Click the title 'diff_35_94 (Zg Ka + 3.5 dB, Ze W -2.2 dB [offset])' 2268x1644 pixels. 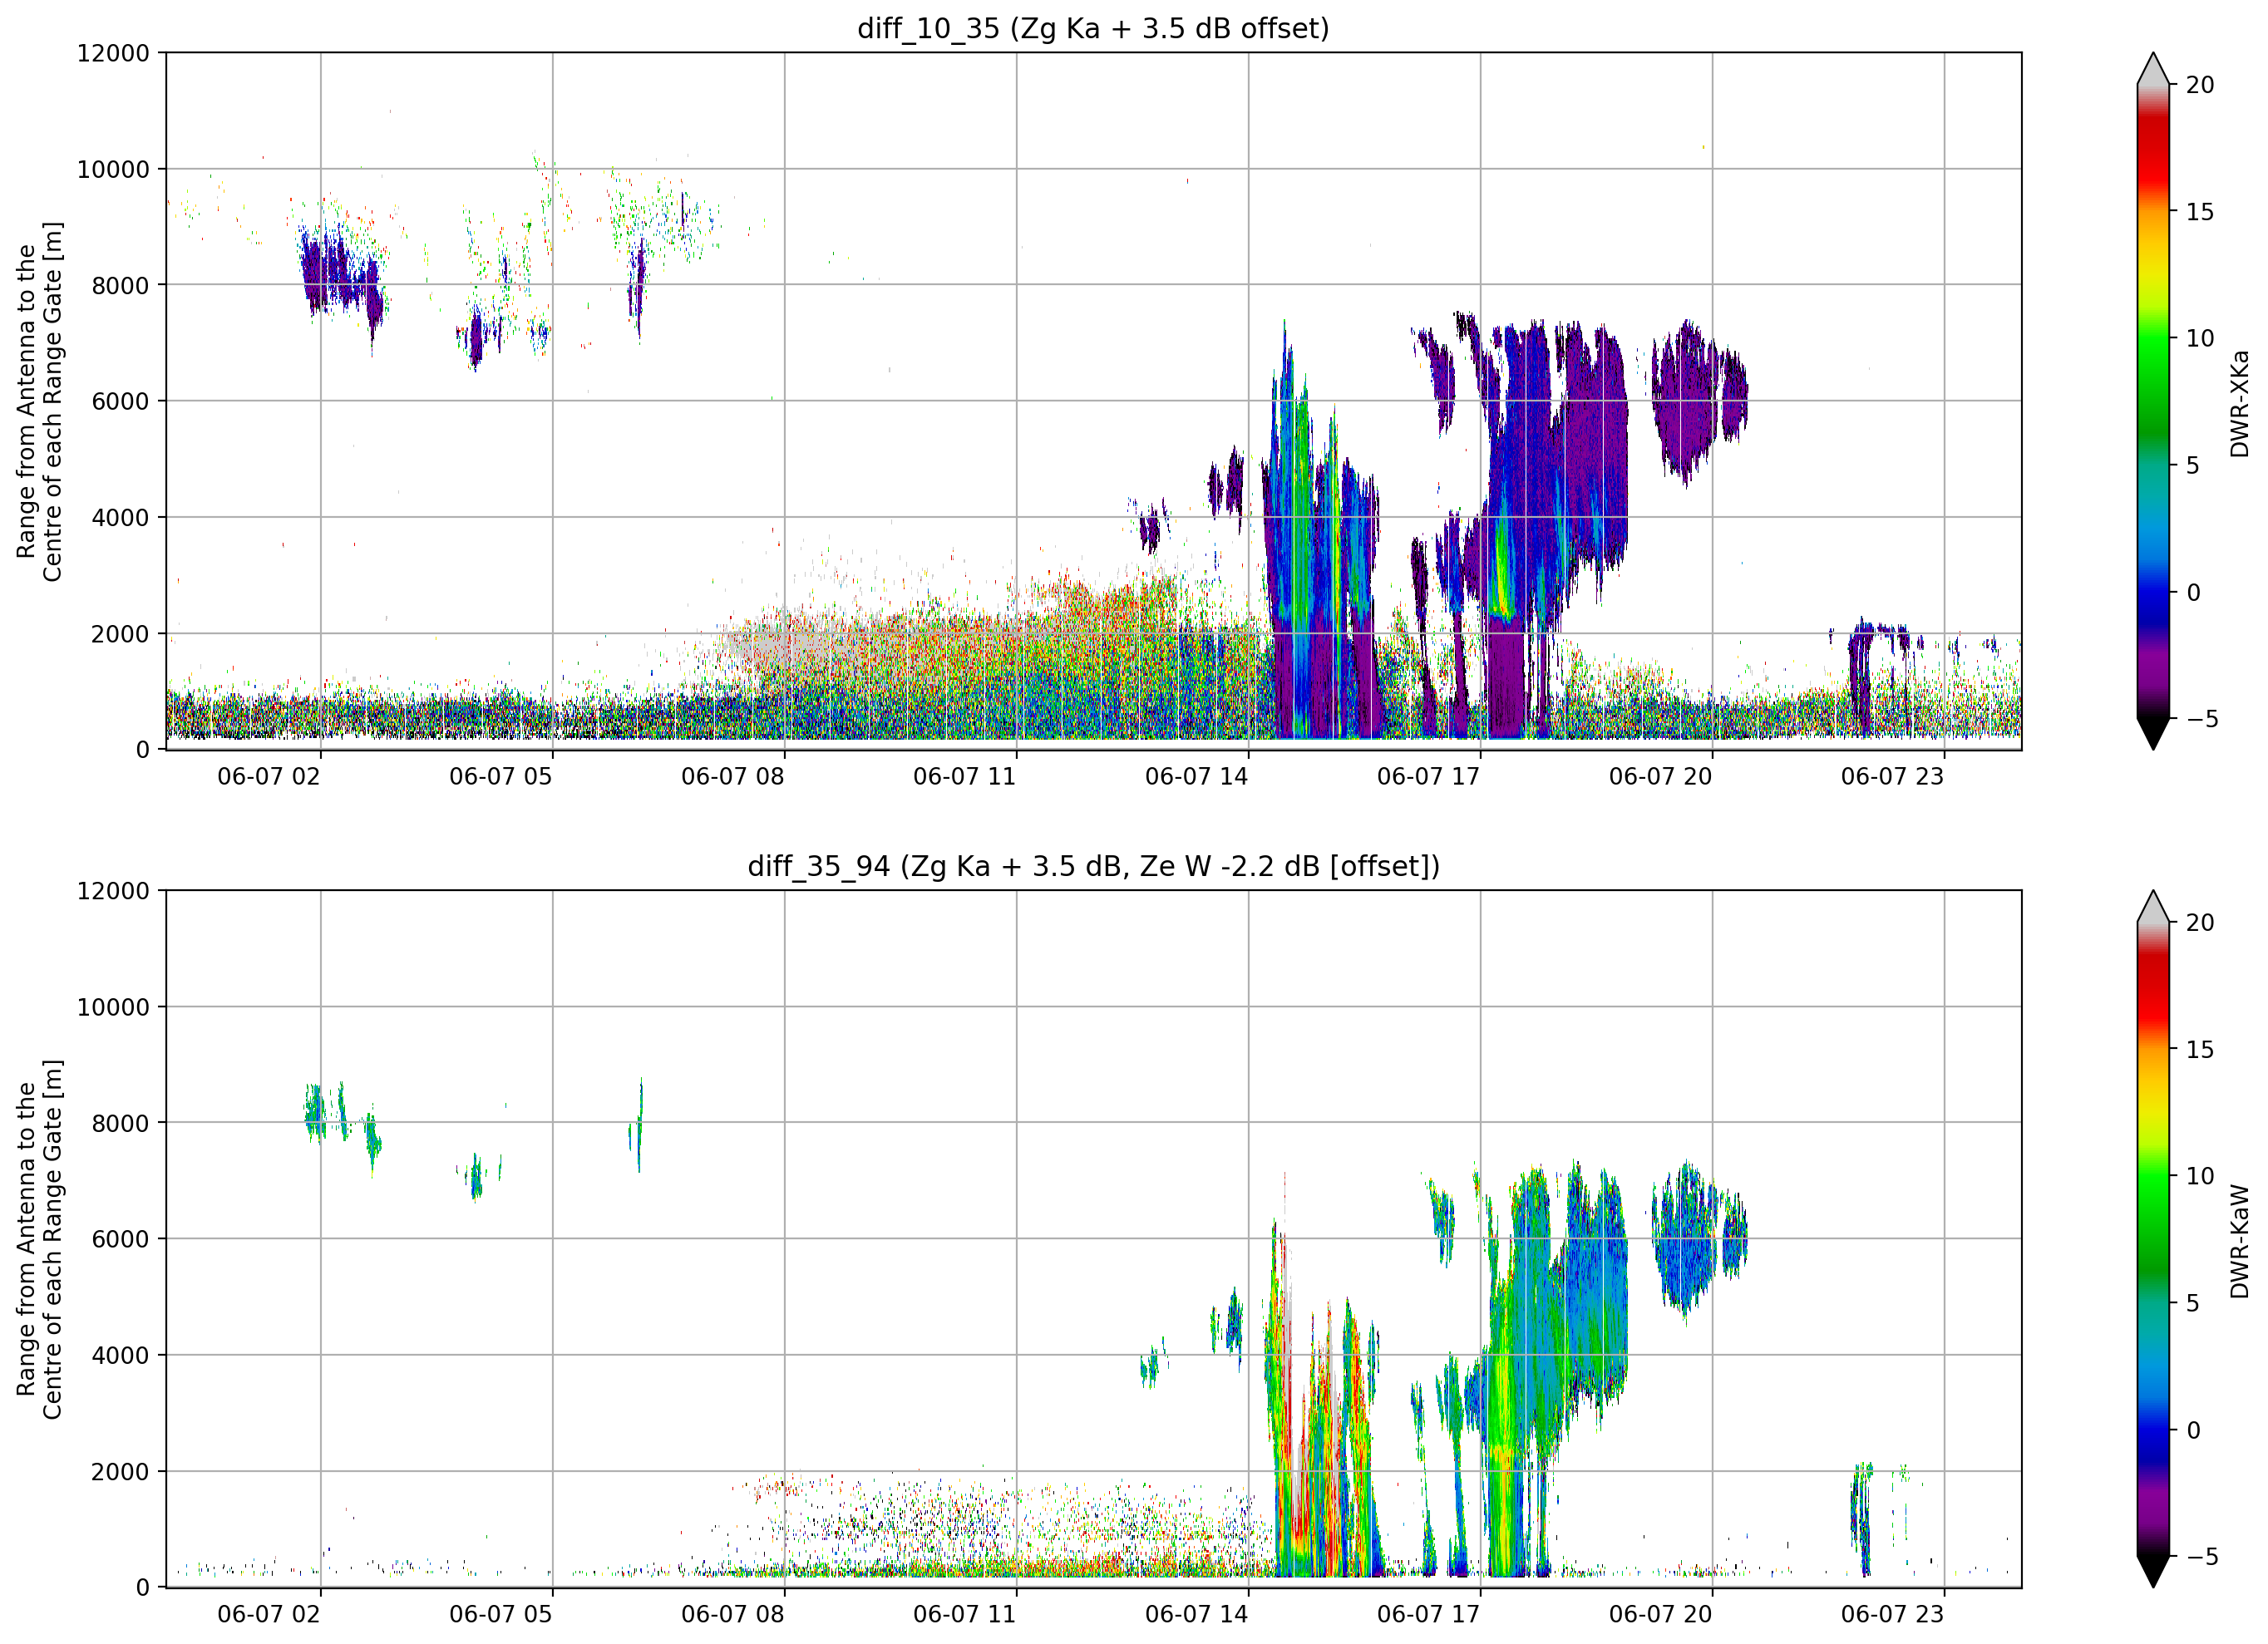(1093, 866)
